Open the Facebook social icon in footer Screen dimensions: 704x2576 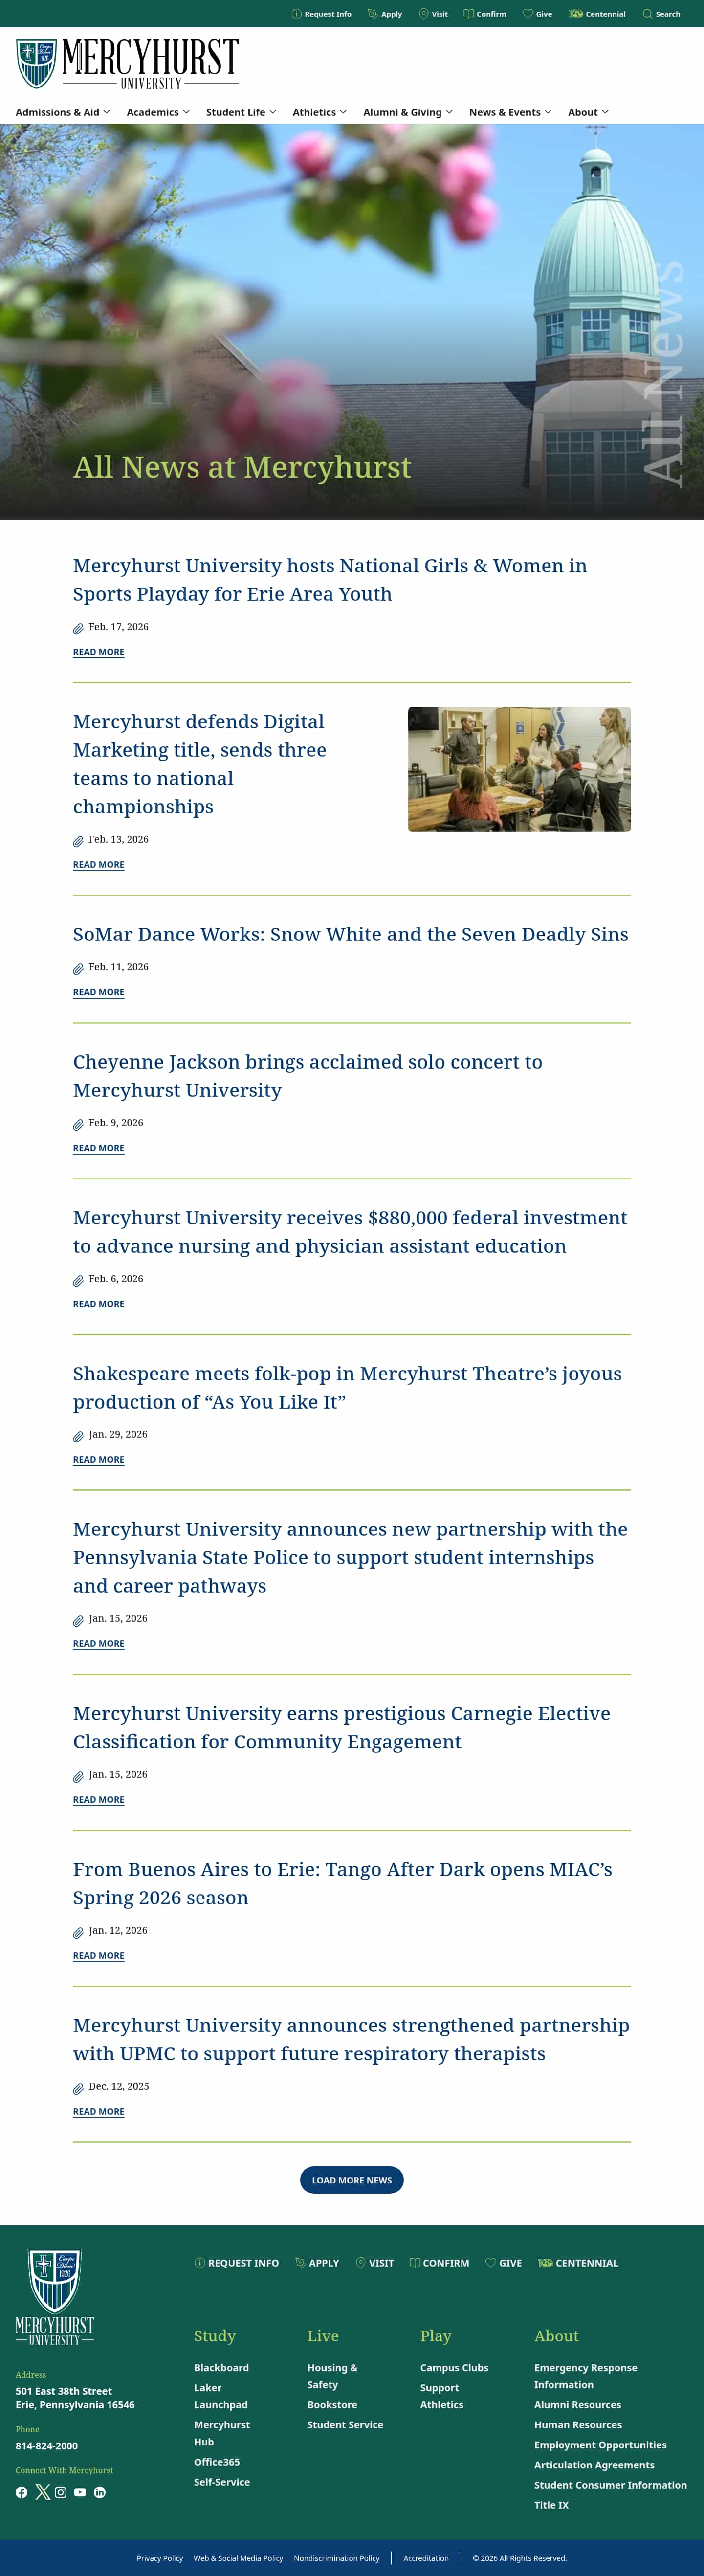(22, 2492)
